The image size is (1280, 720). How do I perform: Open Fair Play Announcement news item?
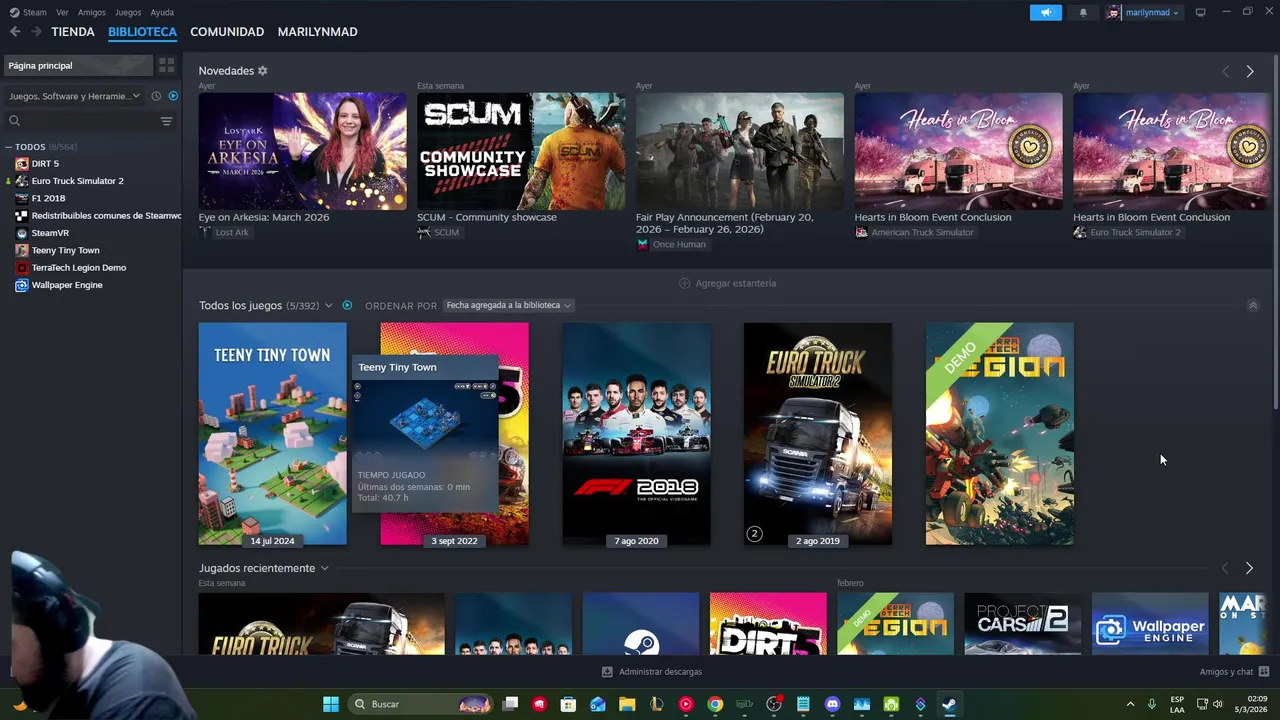740,151
